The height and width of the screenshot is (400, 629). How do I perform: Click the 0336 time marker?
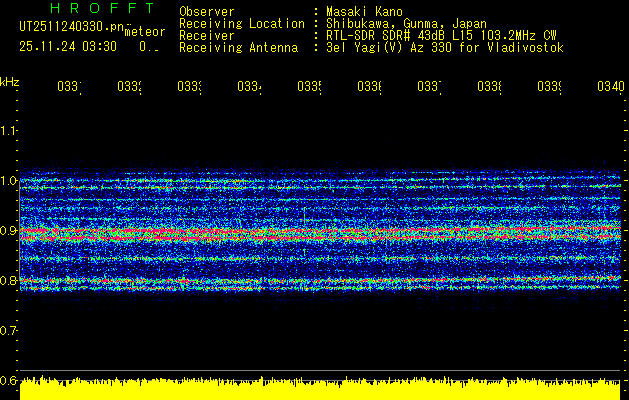point(369,86)
